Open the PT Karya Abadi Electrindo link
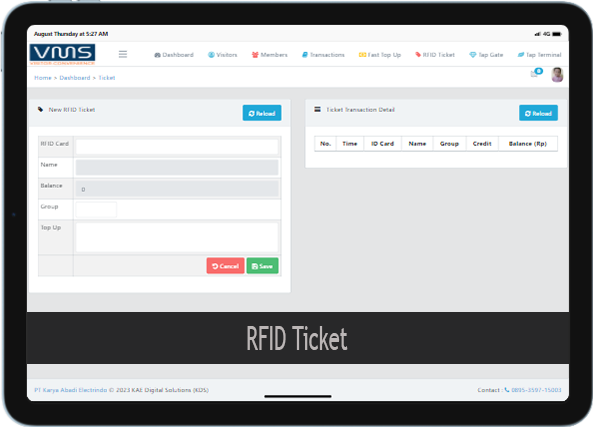The height and width of the screenshot is (428, 593). click(x=71, y=390)
